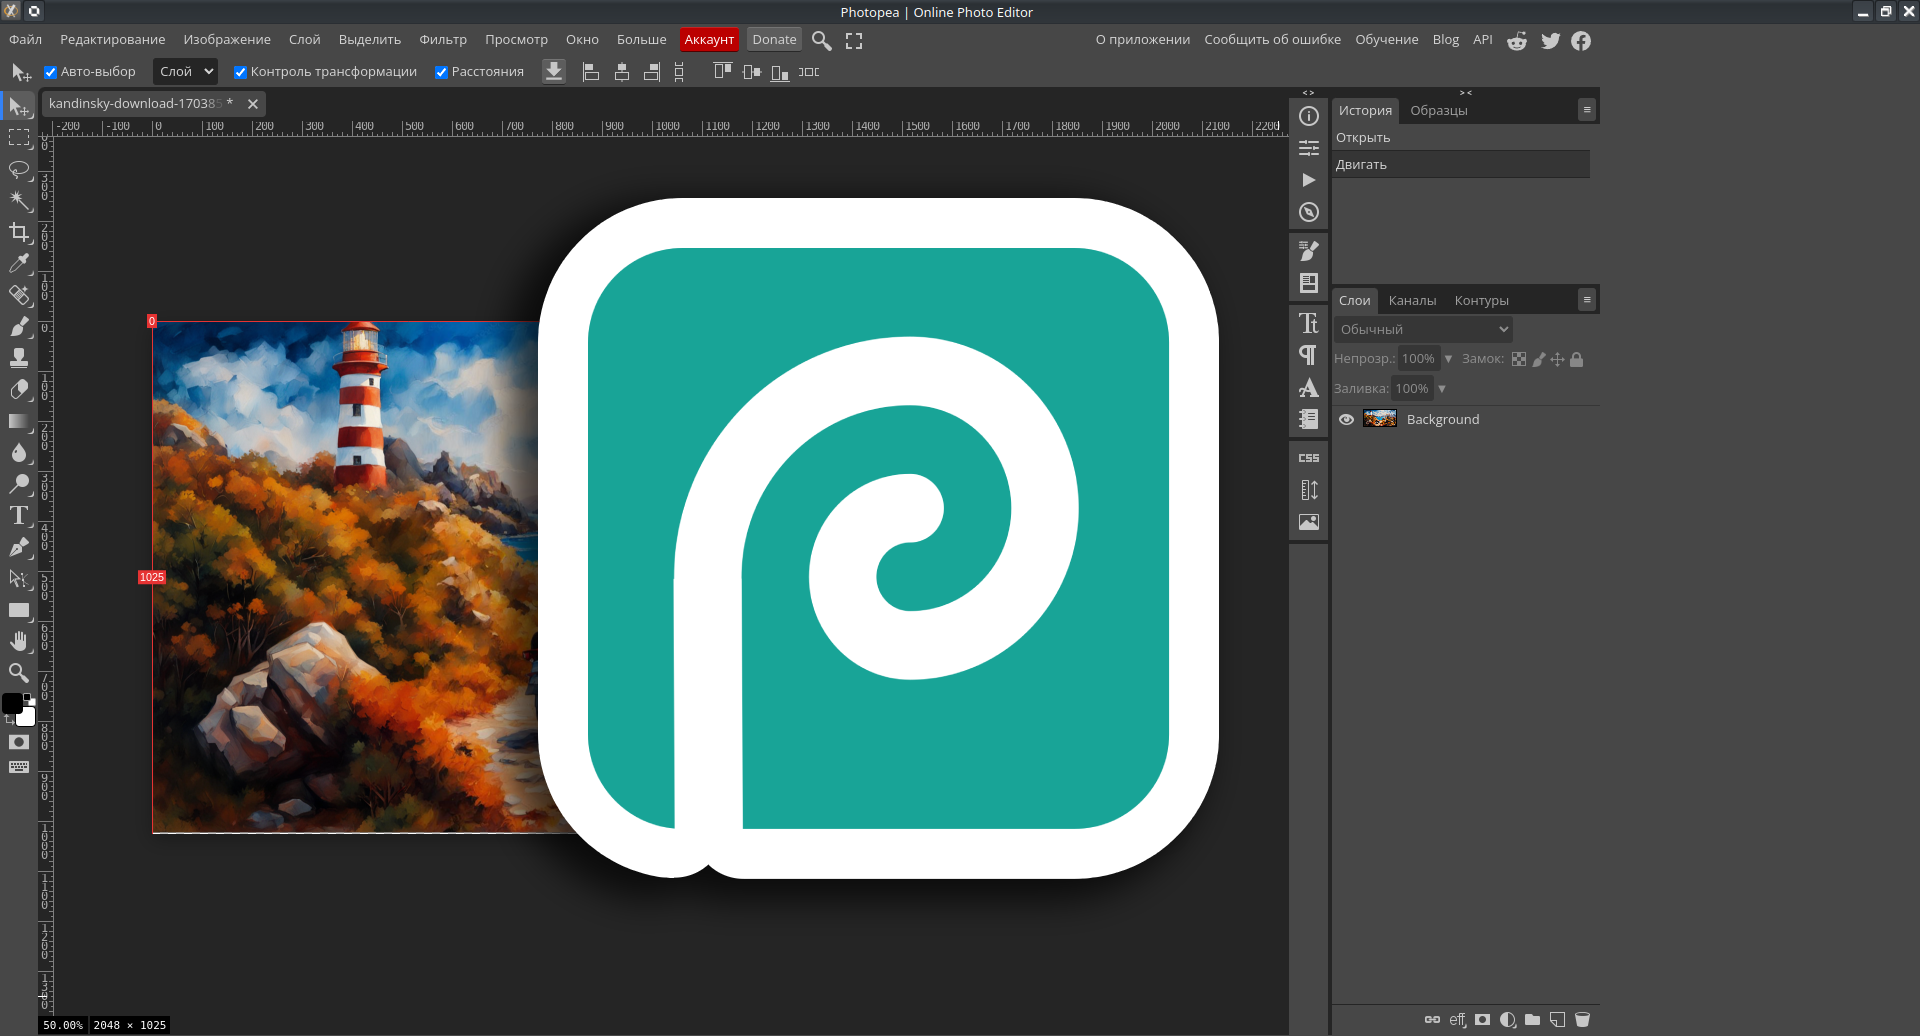
Task: Select the Type tool
Action: [19, 515]
